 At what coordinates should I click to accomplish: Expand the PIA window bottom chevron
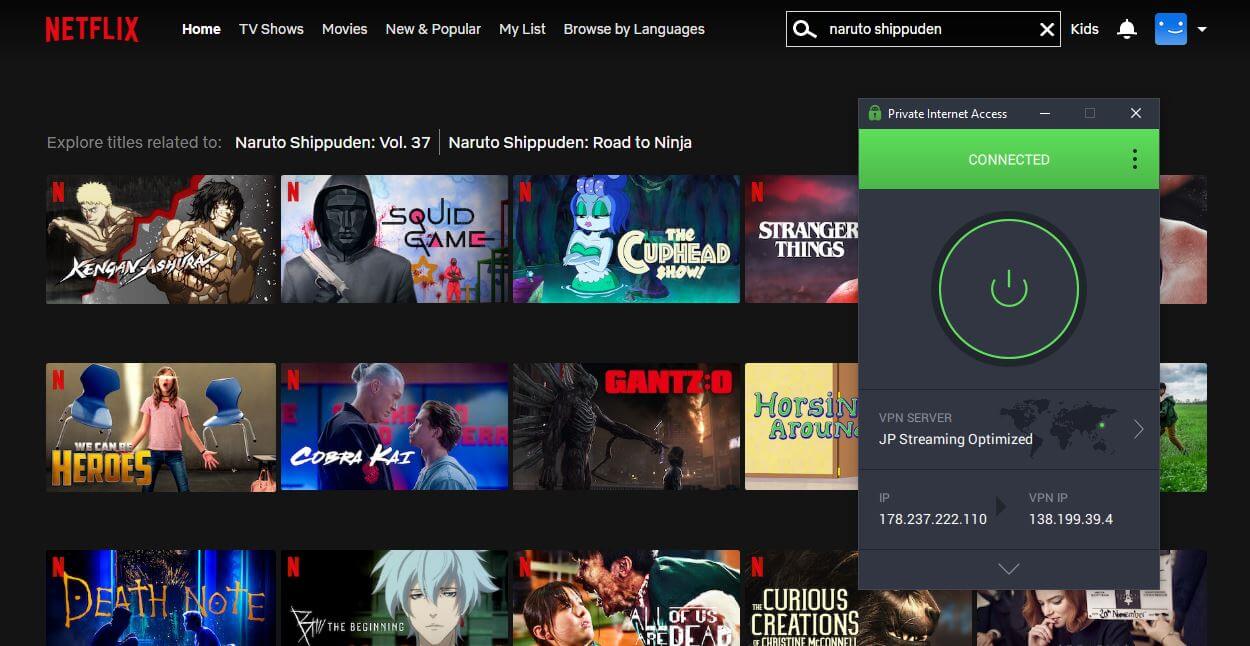point(1009,569)
